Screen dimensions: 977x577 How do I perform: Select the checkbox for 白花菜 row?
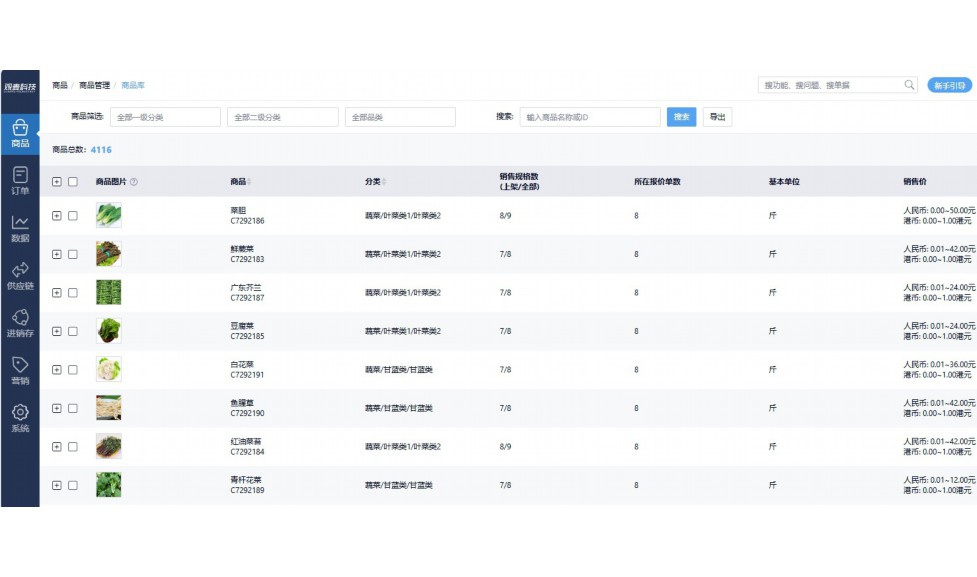pos(73,370)
